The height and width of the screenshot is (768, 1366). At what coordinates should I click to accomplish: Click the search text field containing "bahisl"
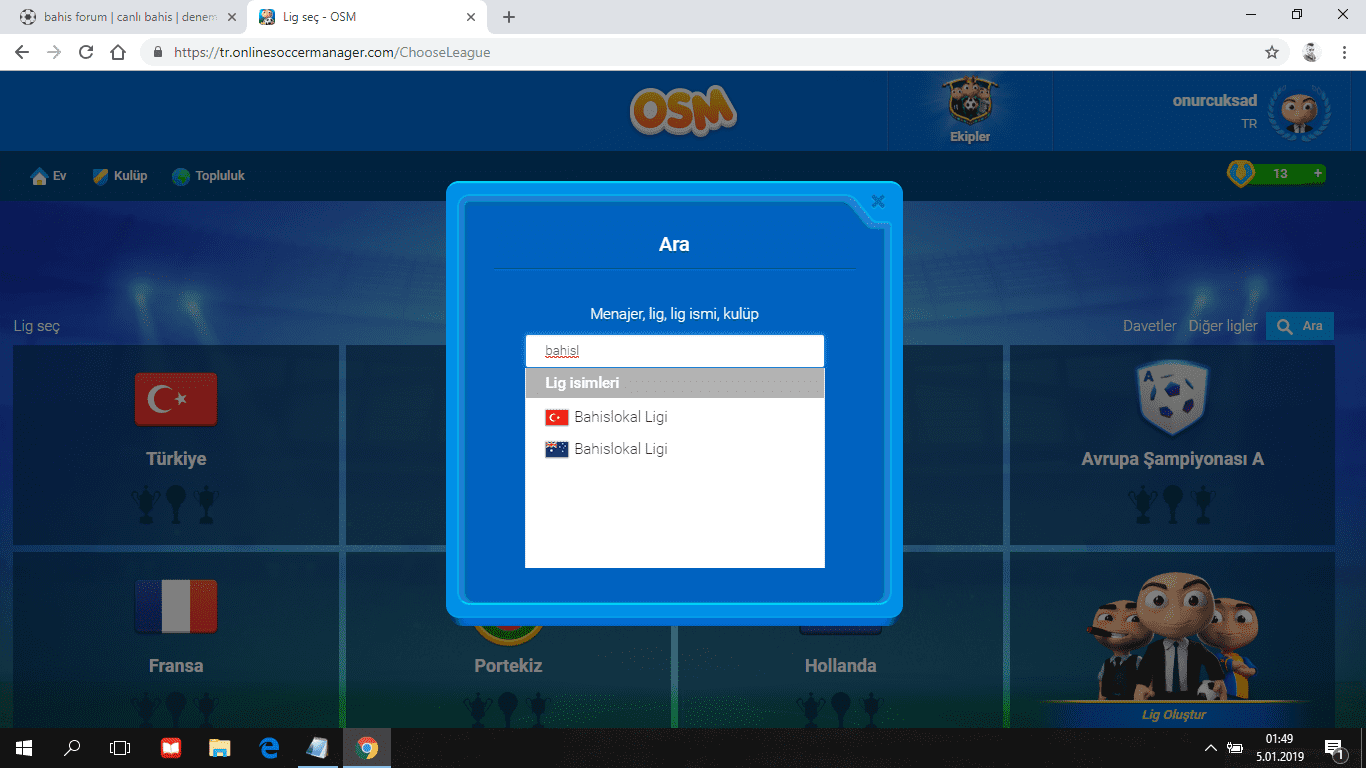675,351
